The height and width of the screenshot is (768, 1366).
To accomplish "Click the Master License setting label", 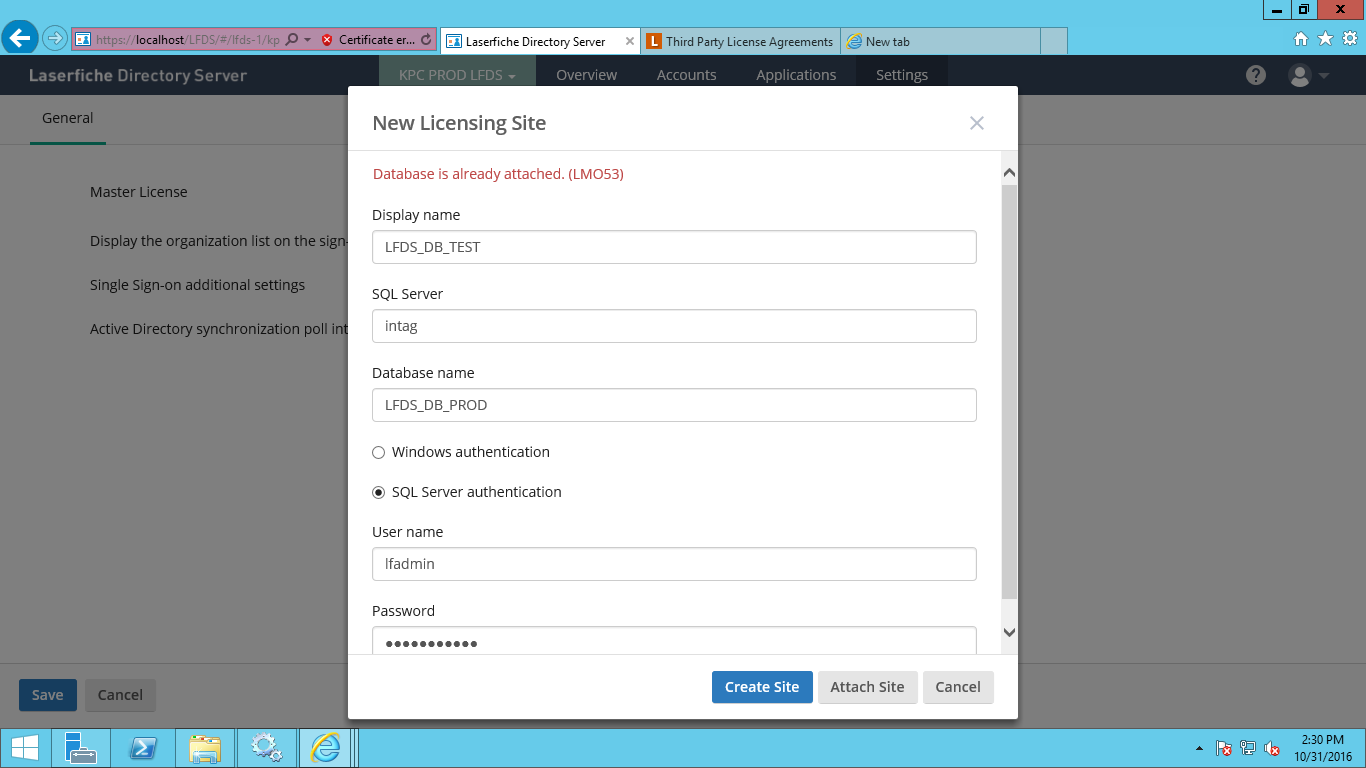I will tap(139, 192).
